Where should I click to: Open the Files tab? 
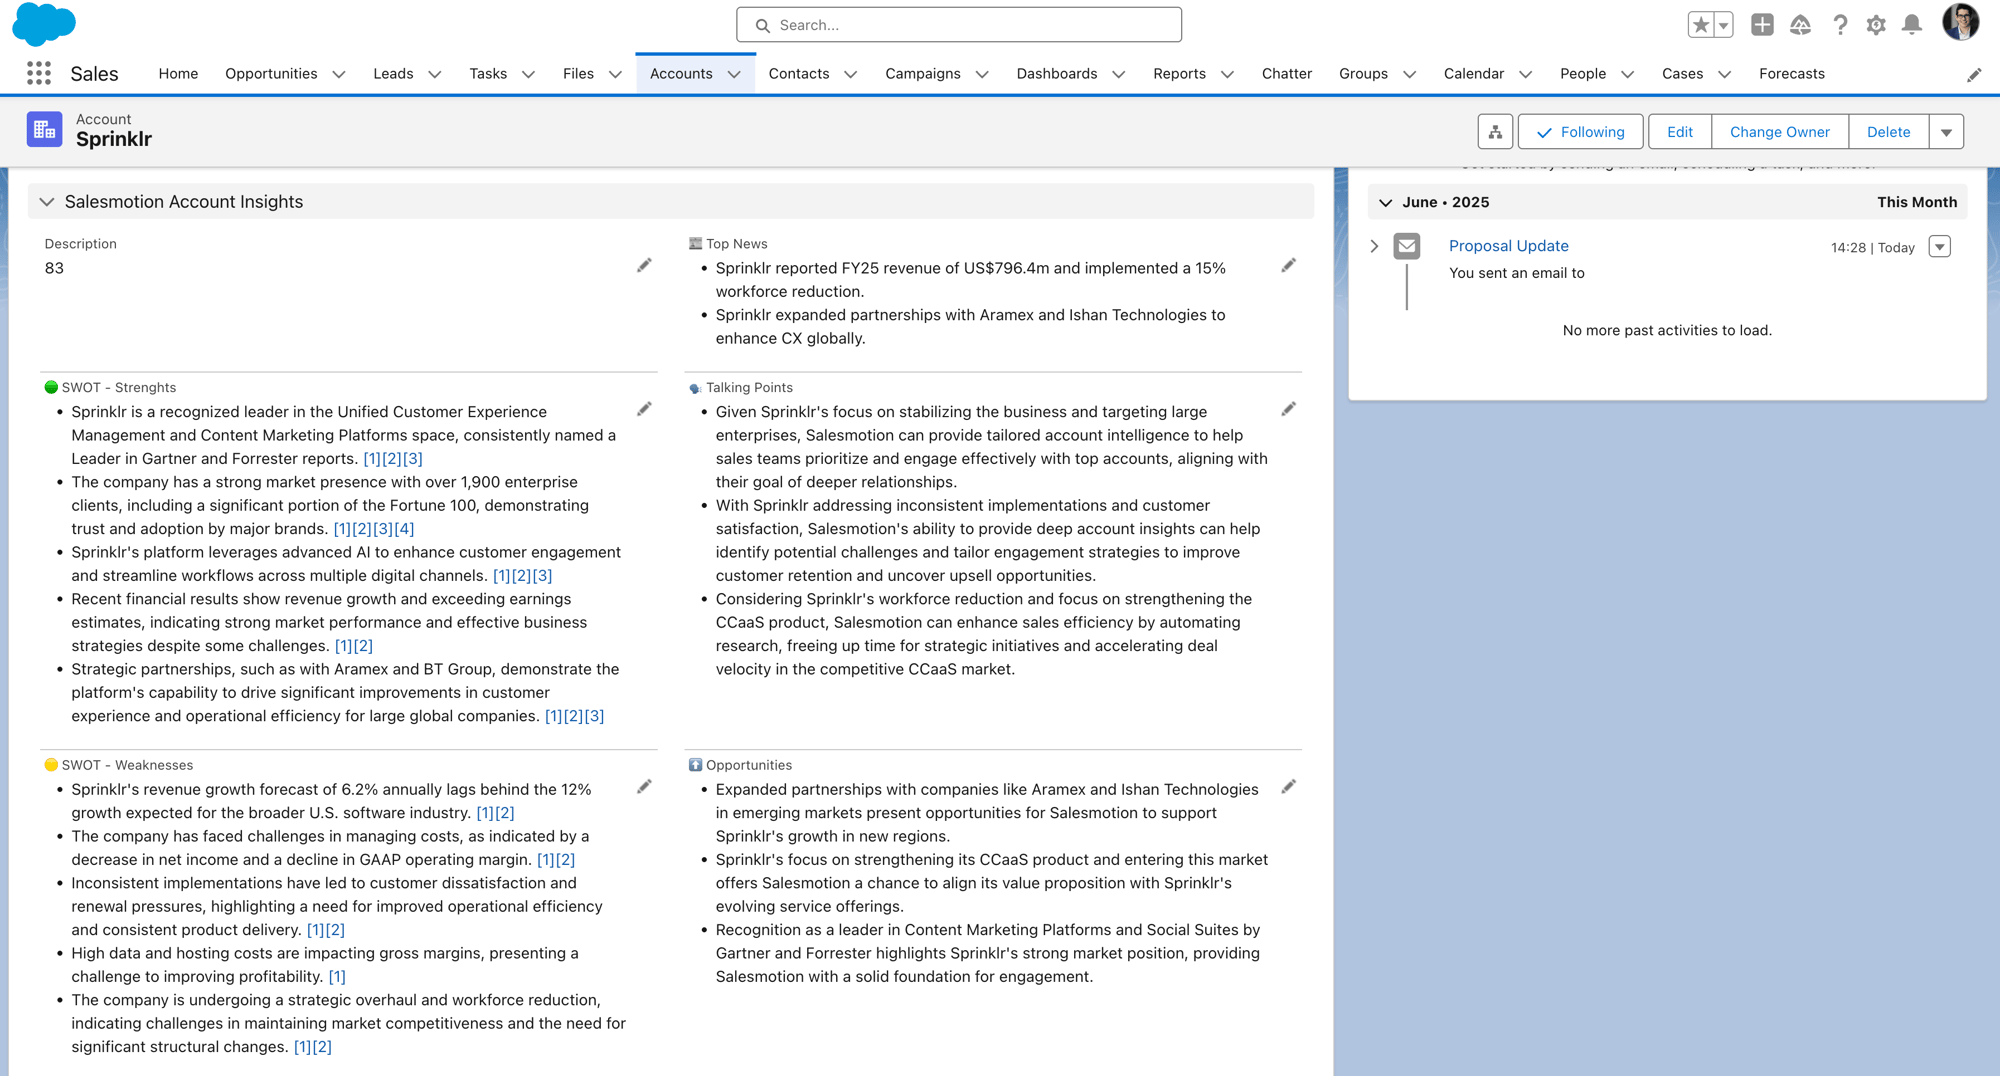point(578,74)
